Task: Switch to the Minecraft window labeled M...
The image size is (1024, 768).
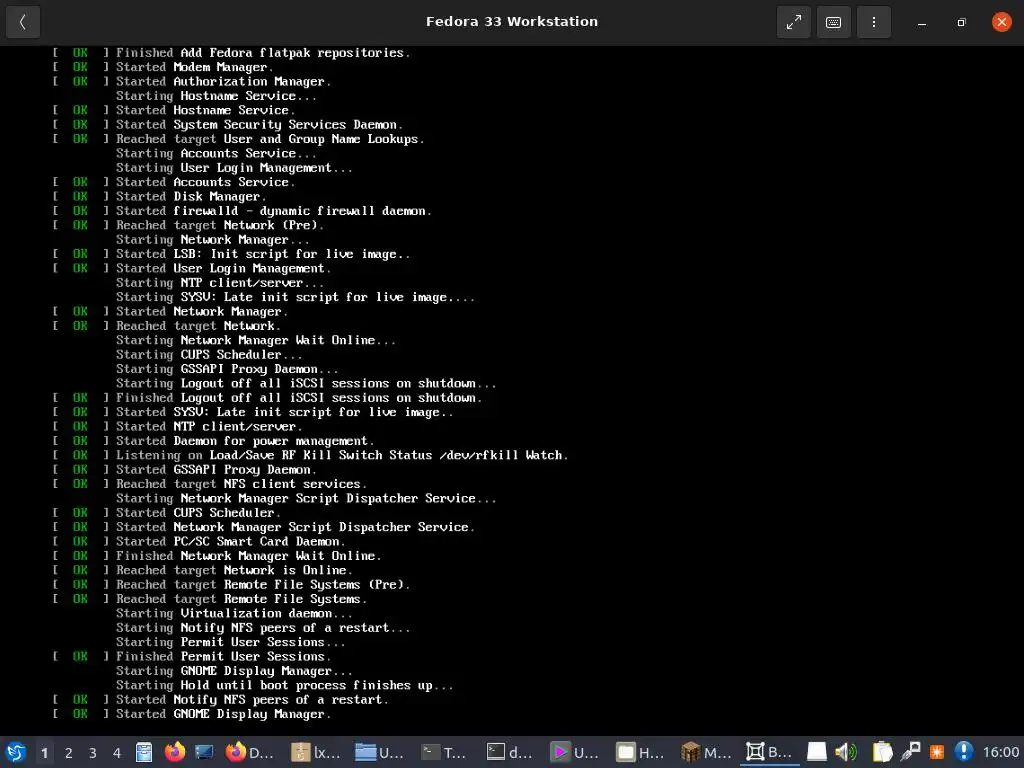Action: (x=705, y=752)
